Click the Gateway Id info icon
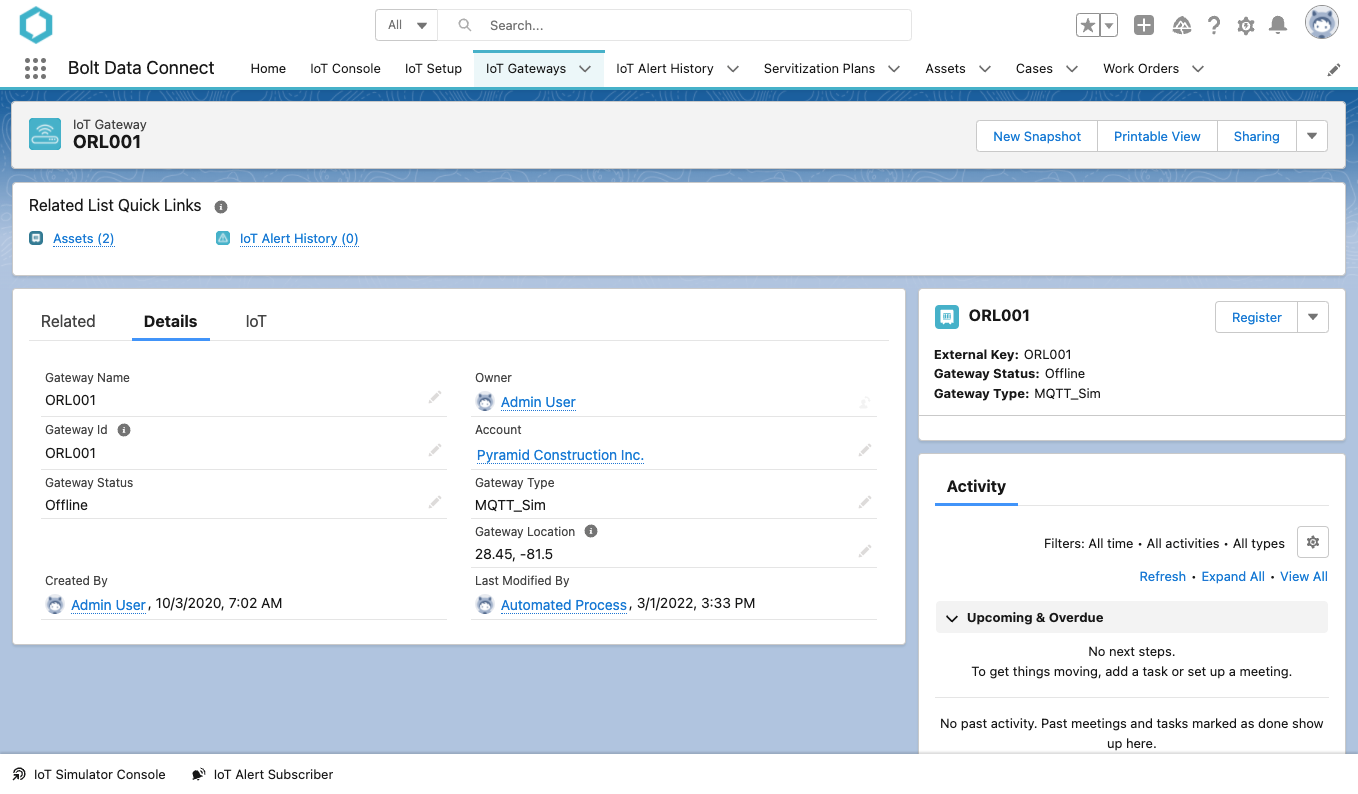 pos(124,430)
